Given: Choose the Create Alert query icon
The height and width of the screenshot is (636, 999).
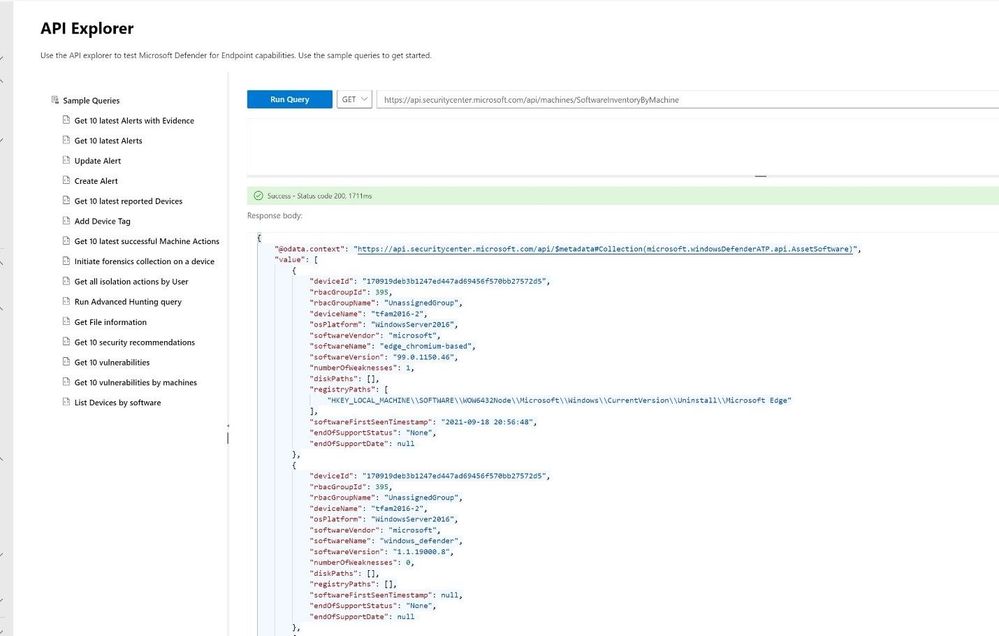Looking at the screenshot, I should click(x=66, y=180).
